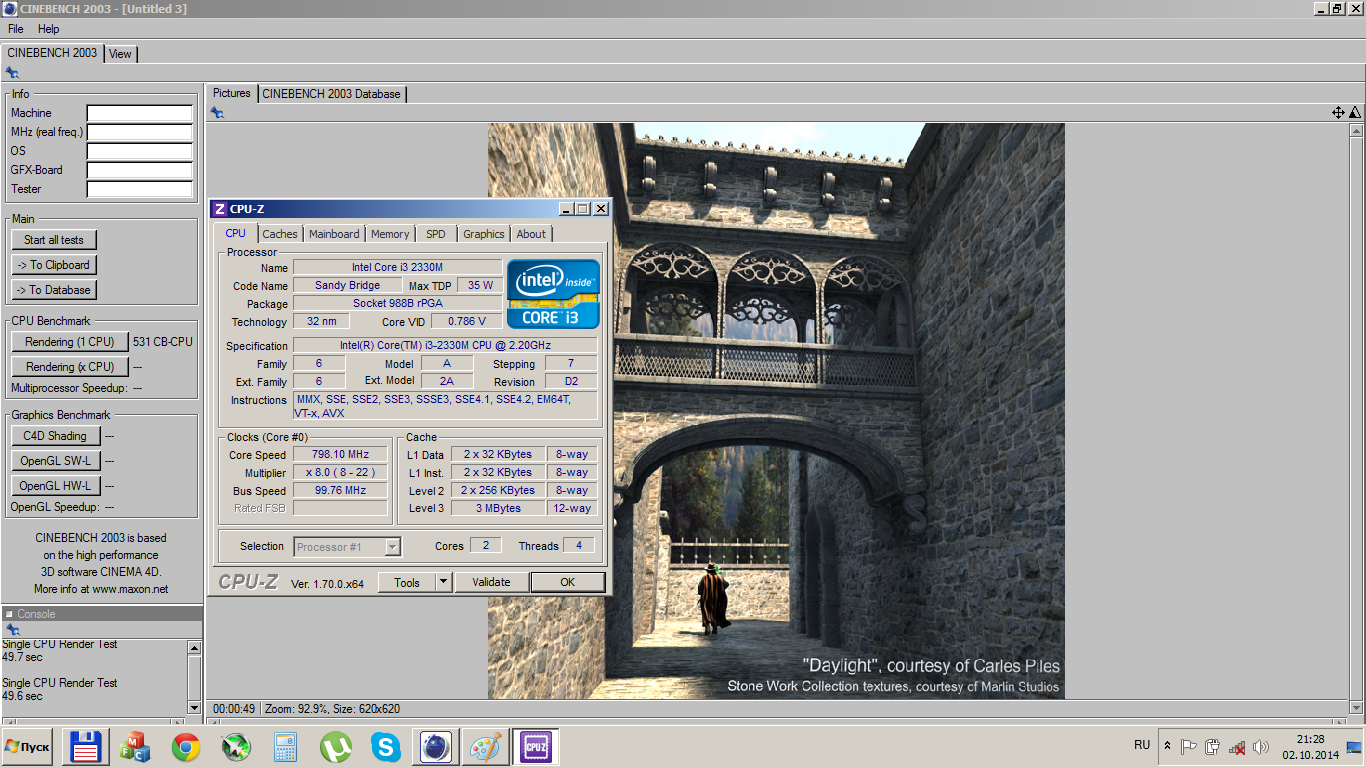Open the floppy disk app on taskbar
This screenshot has height=768, width=1366.
tap(85, 747)
